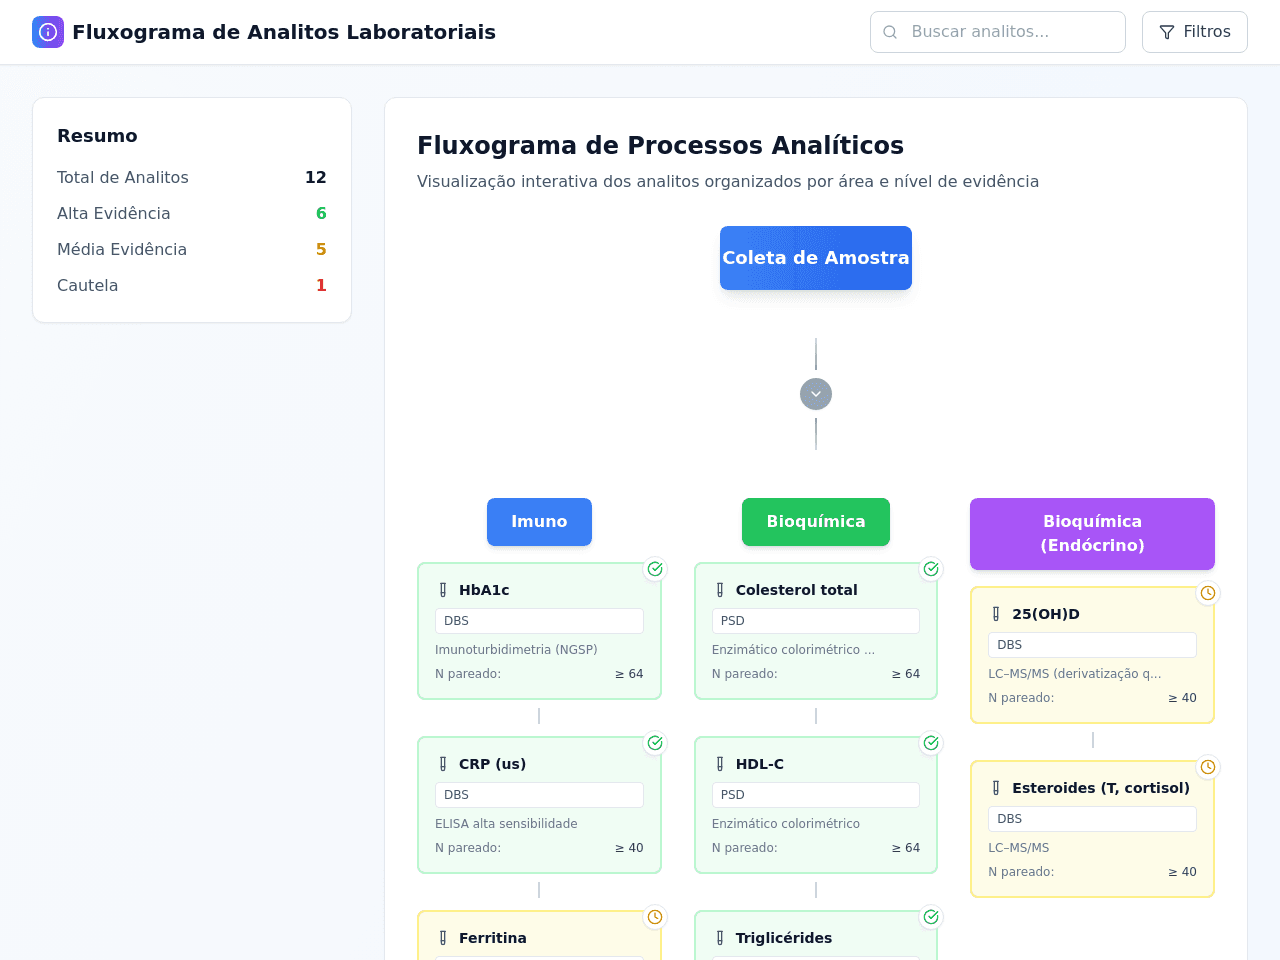The width and height of the screenshot is (1280, 960).
Task: Click the DBS tag on CRP (us) card
Action: coord(539,795)
